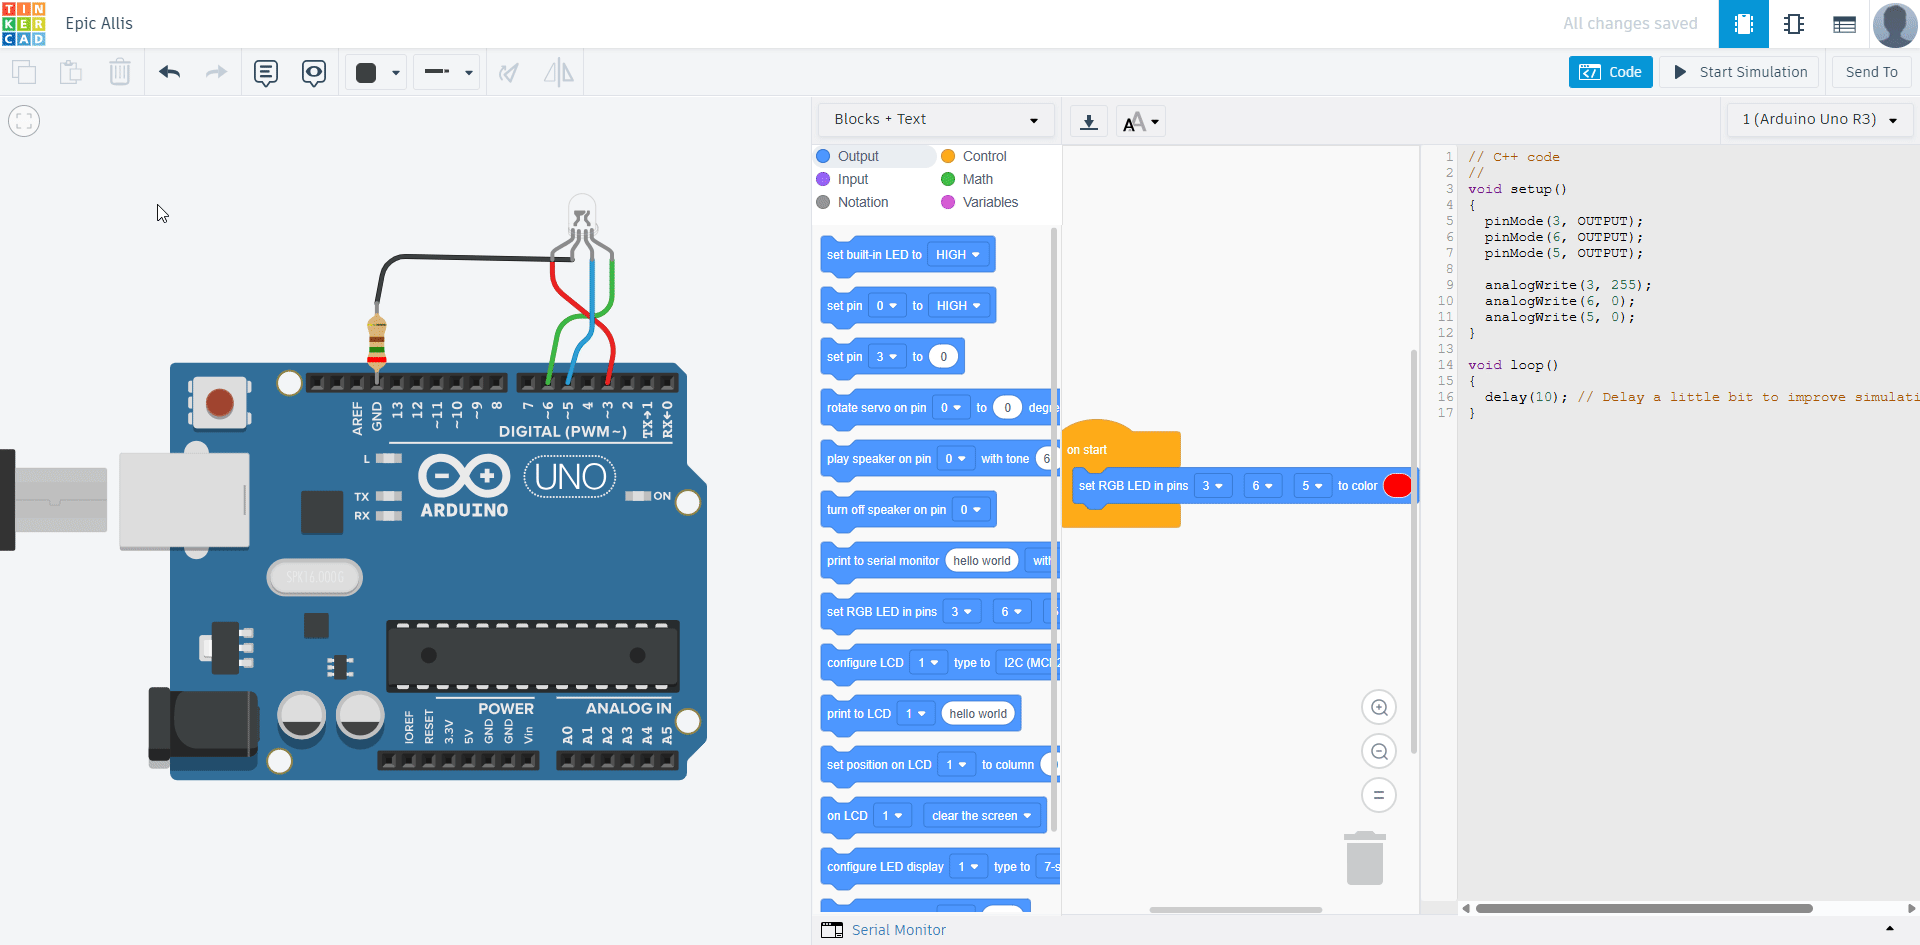
Task: Open clear the screen dropdown in LCD block
Action: point(982,816)
